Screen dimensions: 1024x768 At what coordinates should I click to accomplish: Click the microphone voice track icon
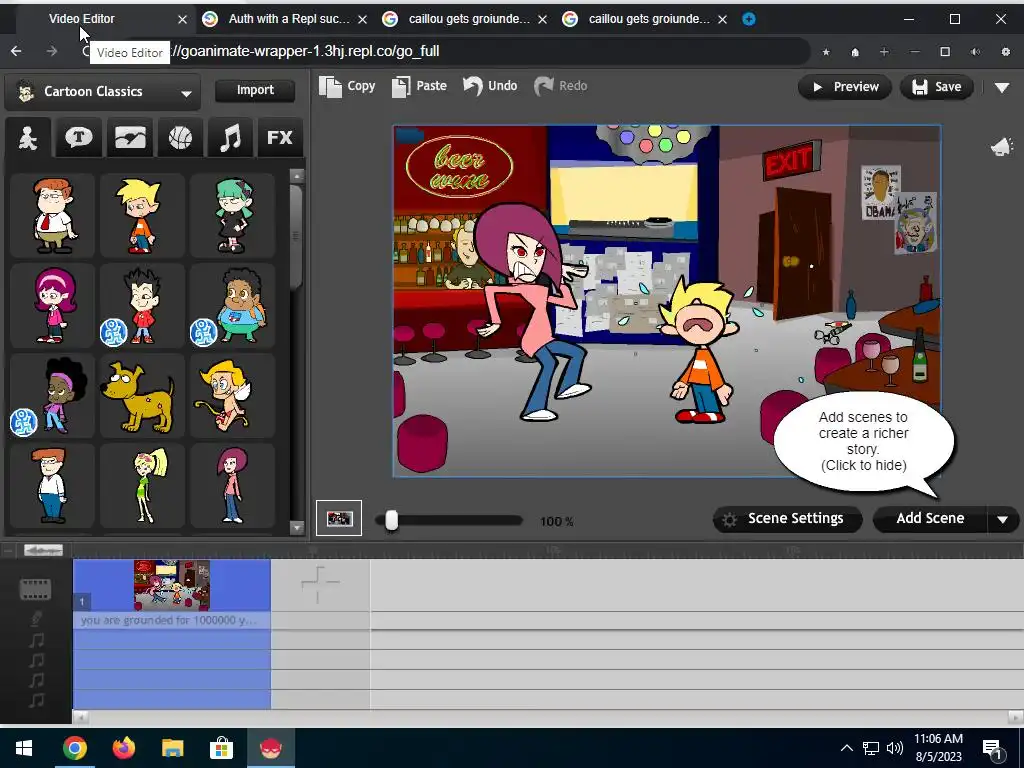37,618
